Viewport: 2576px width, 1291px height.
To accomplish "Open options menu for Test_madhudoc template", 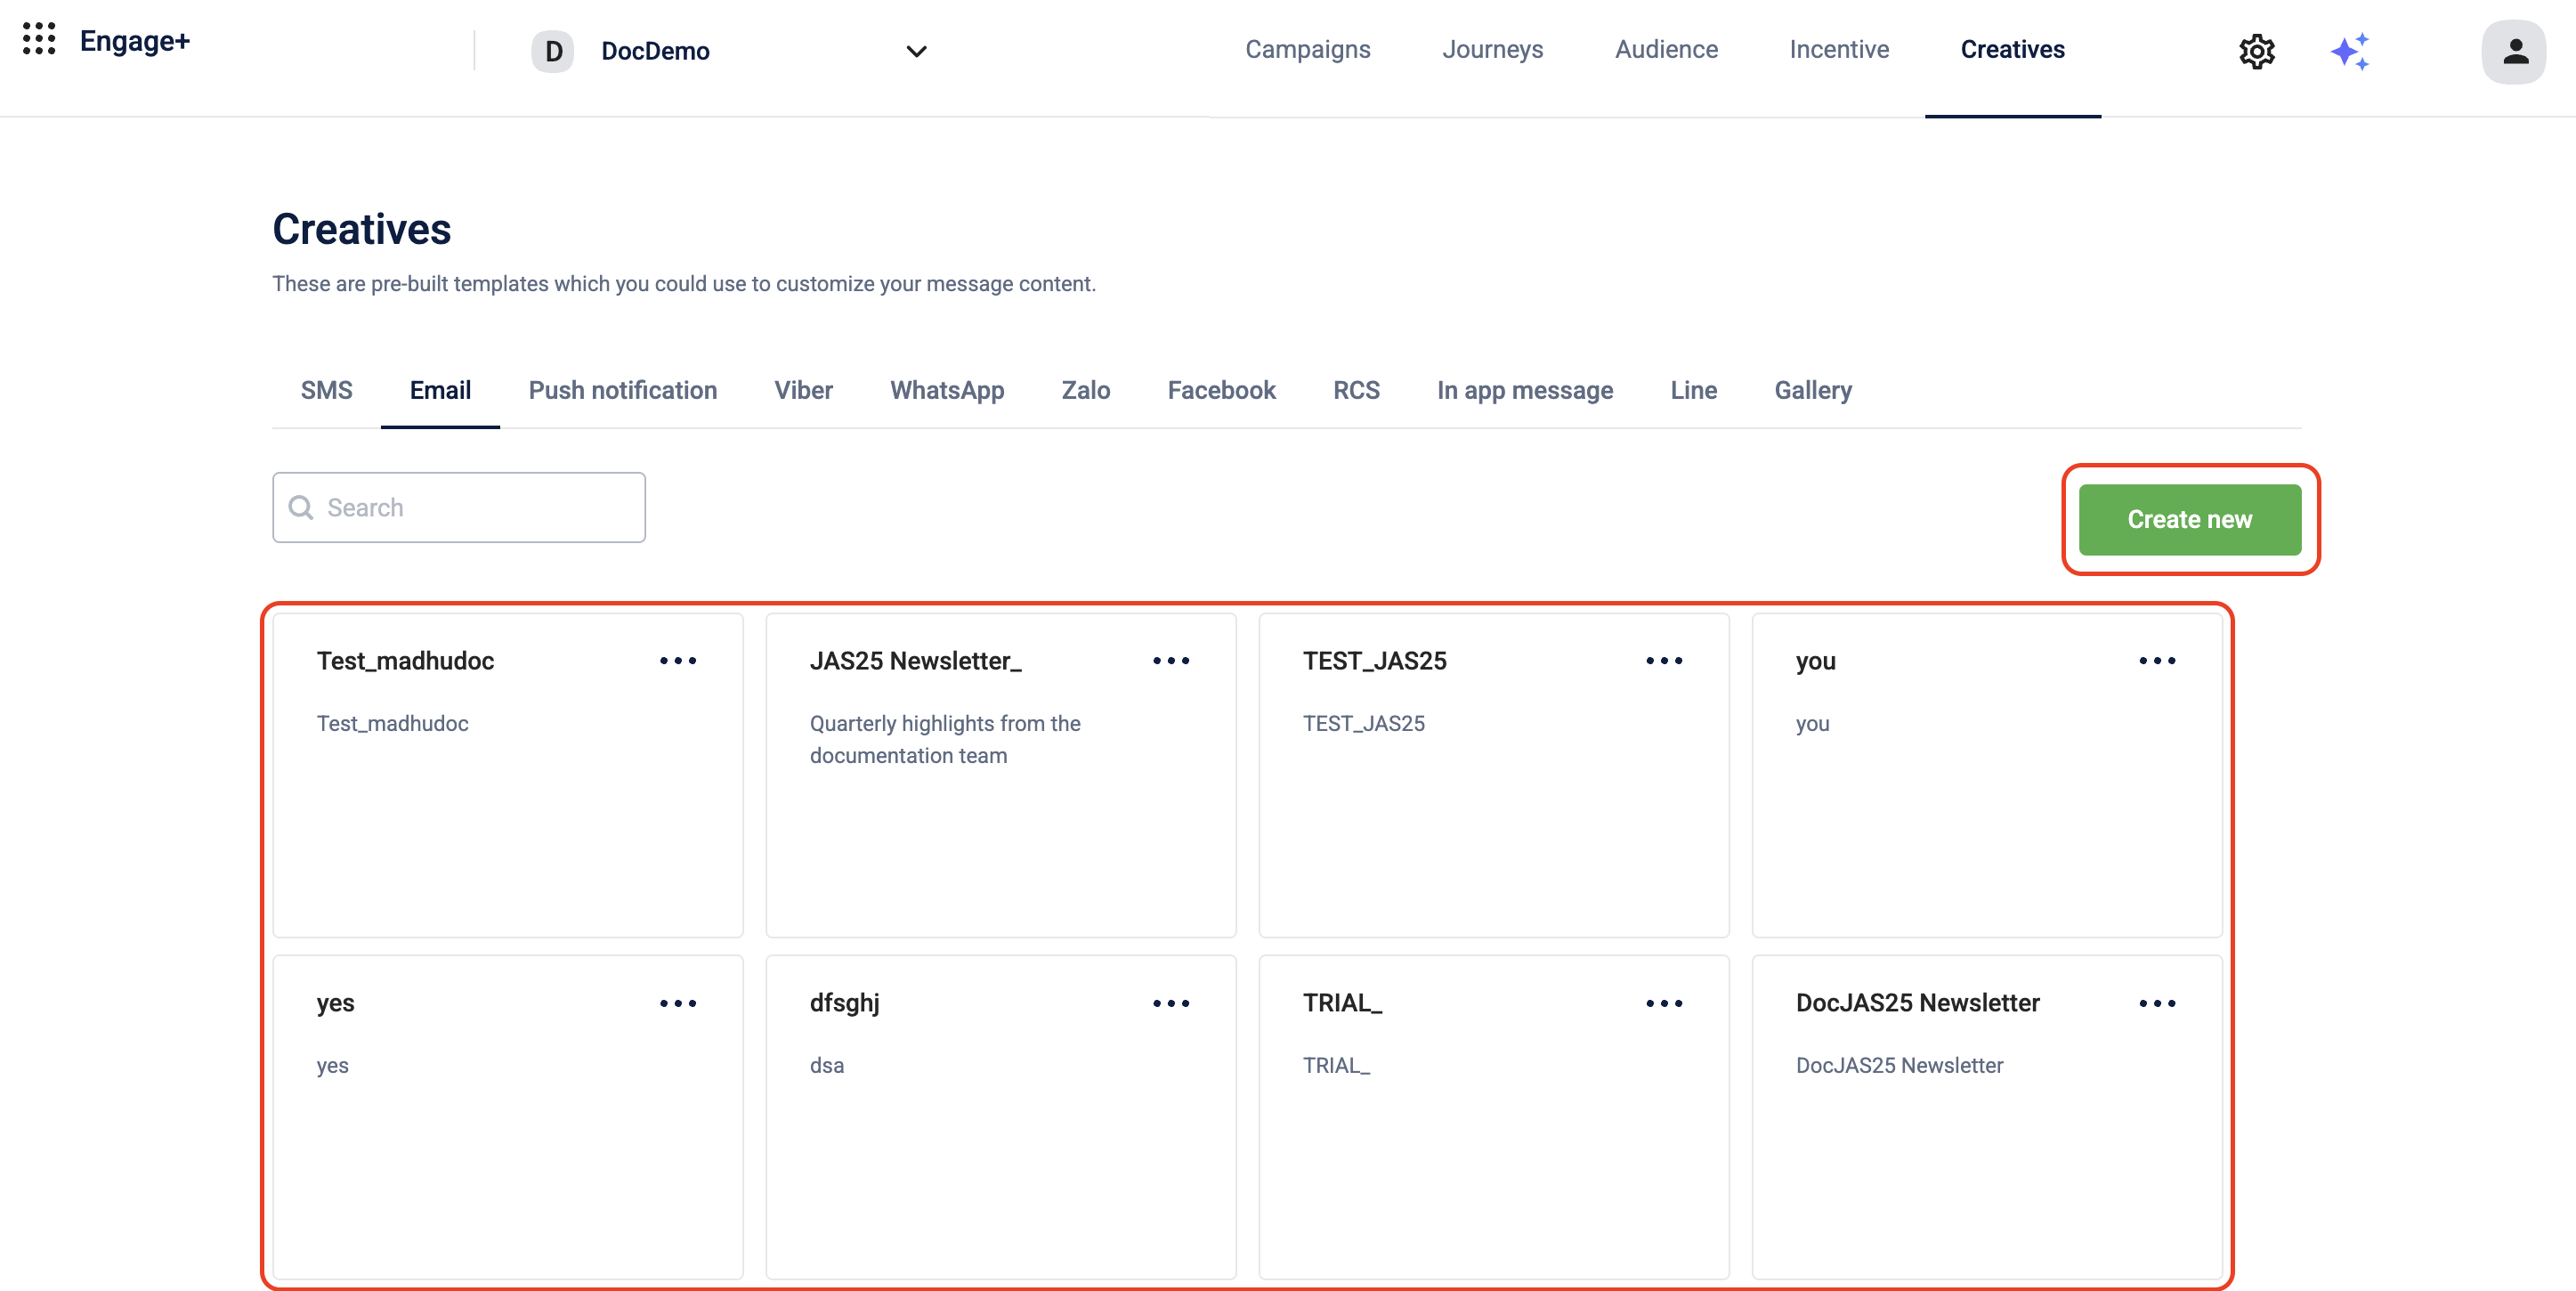I will click(677, 661).
